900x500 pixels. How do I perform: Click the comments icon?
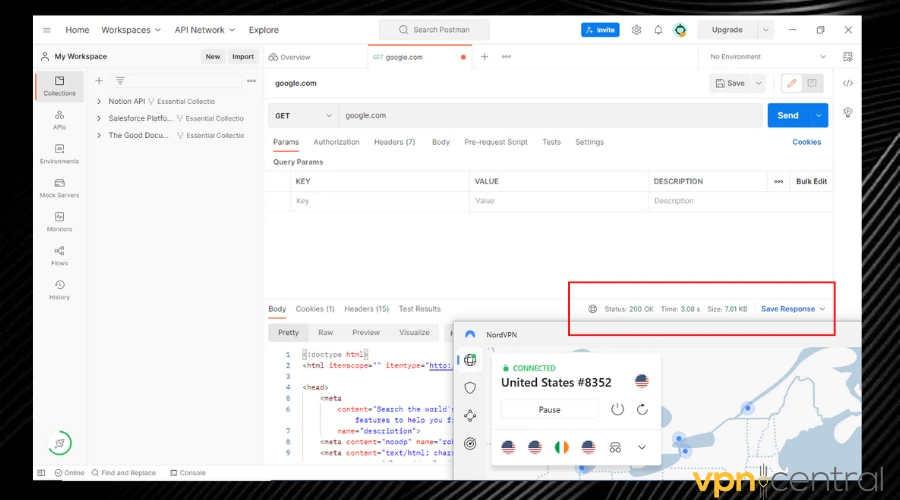[x=812, y=83]
